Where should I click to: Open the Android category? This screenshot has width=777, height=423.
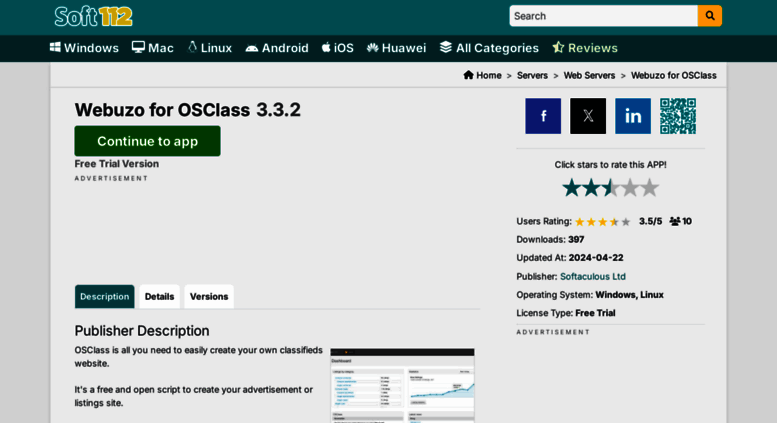(x=277, y=48)
